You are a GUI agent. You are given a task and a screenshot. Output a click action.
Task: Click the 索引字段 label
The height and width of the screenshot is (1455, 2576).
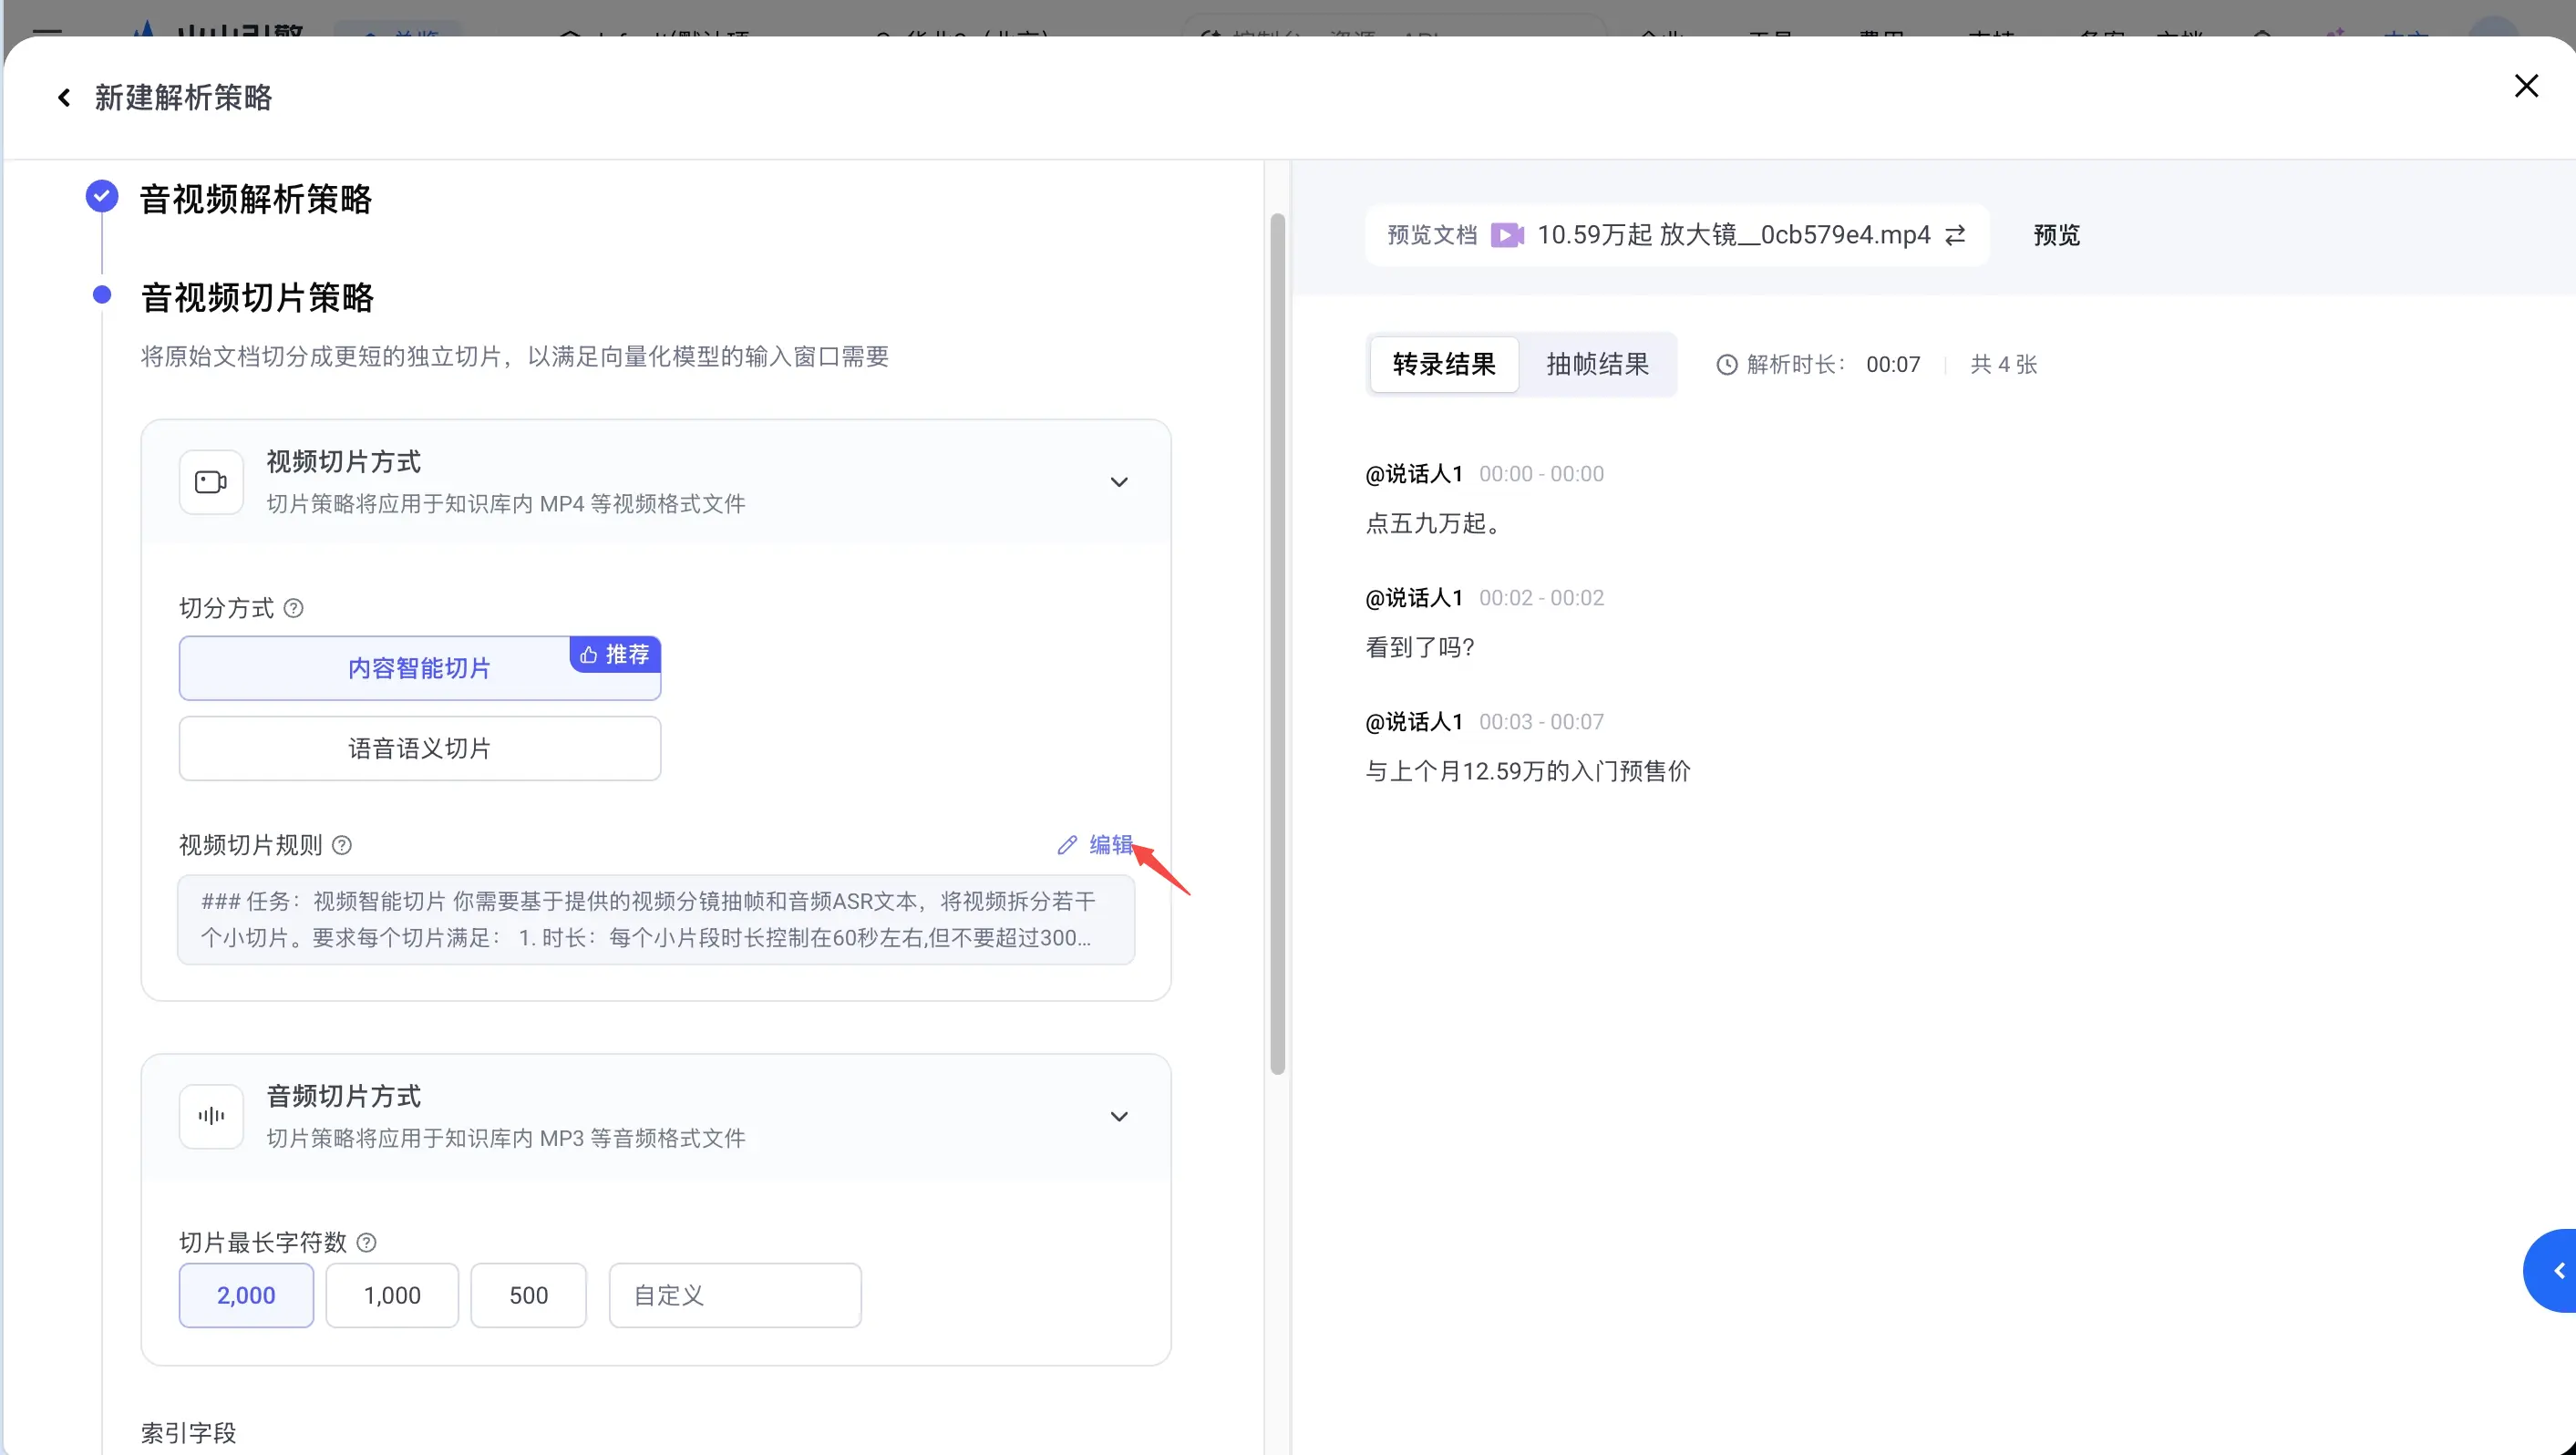(189, 1433)
